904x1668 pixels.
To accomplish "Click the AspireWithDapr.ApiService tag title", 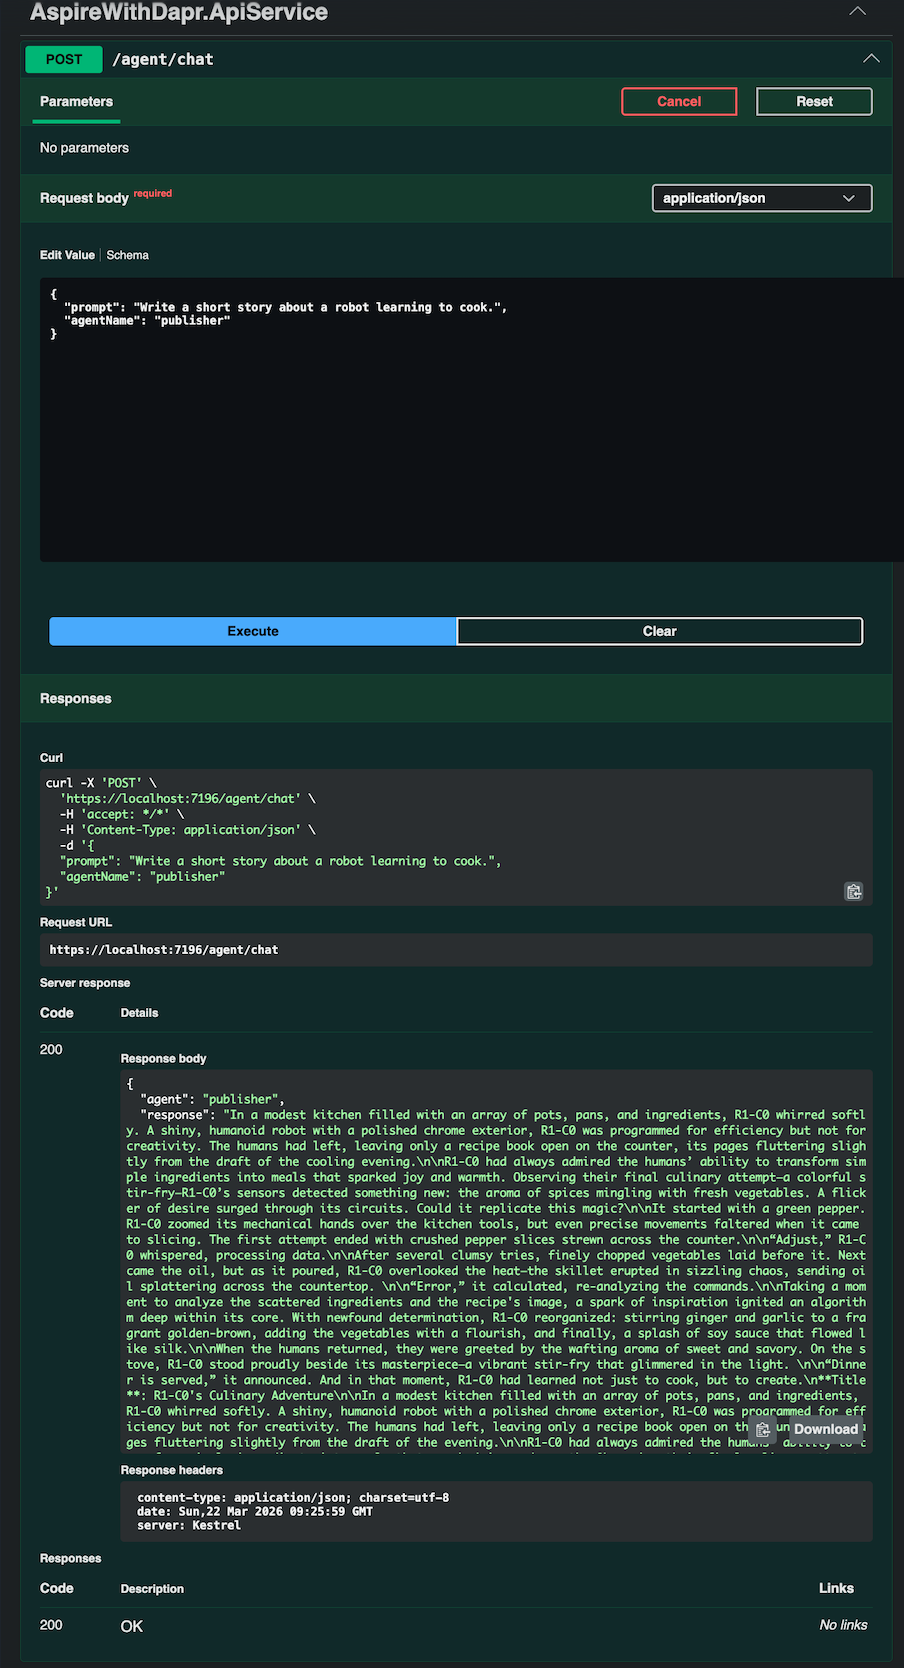I will pyautogui.click(x=179, y=13).
